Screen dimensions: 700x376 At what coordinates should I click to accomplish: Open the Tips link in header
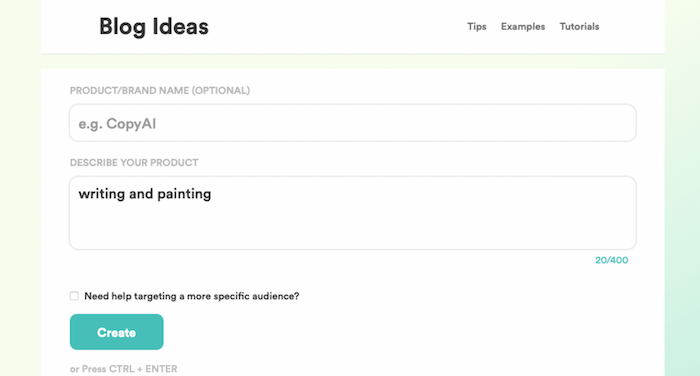coord(476,27)
